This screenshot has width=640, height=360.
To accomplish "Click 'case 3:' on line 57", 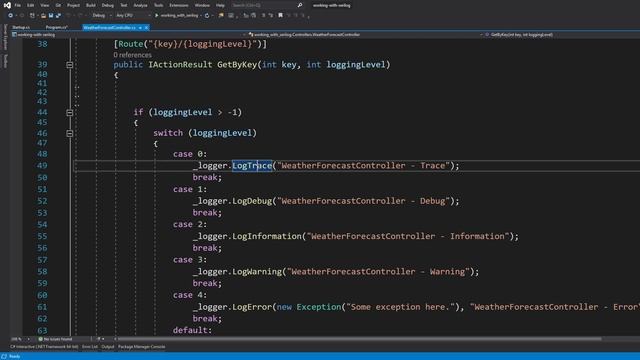I will coord(190,260).
